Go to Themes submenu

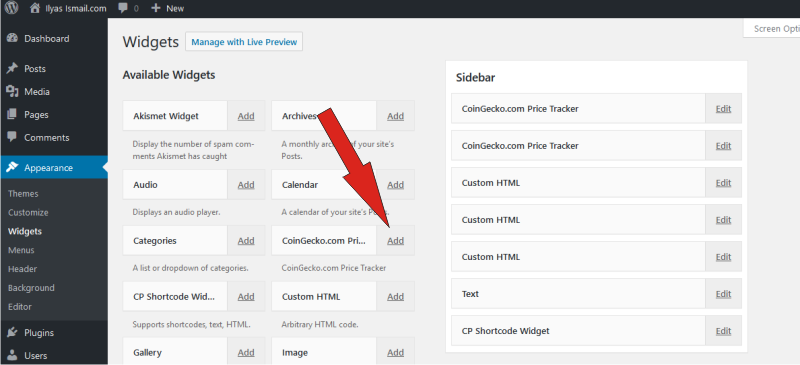[23, 193]
